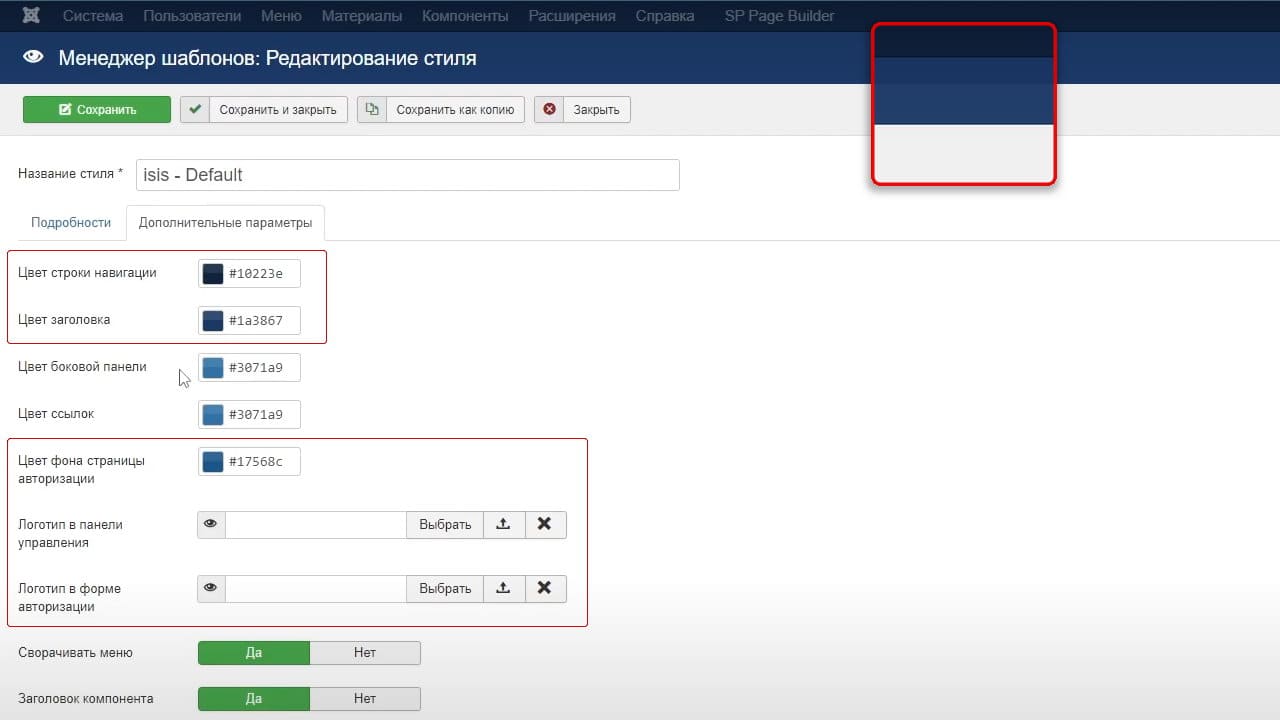
Task: Click the Цвет заголовка label
Action: coord(64,319)
